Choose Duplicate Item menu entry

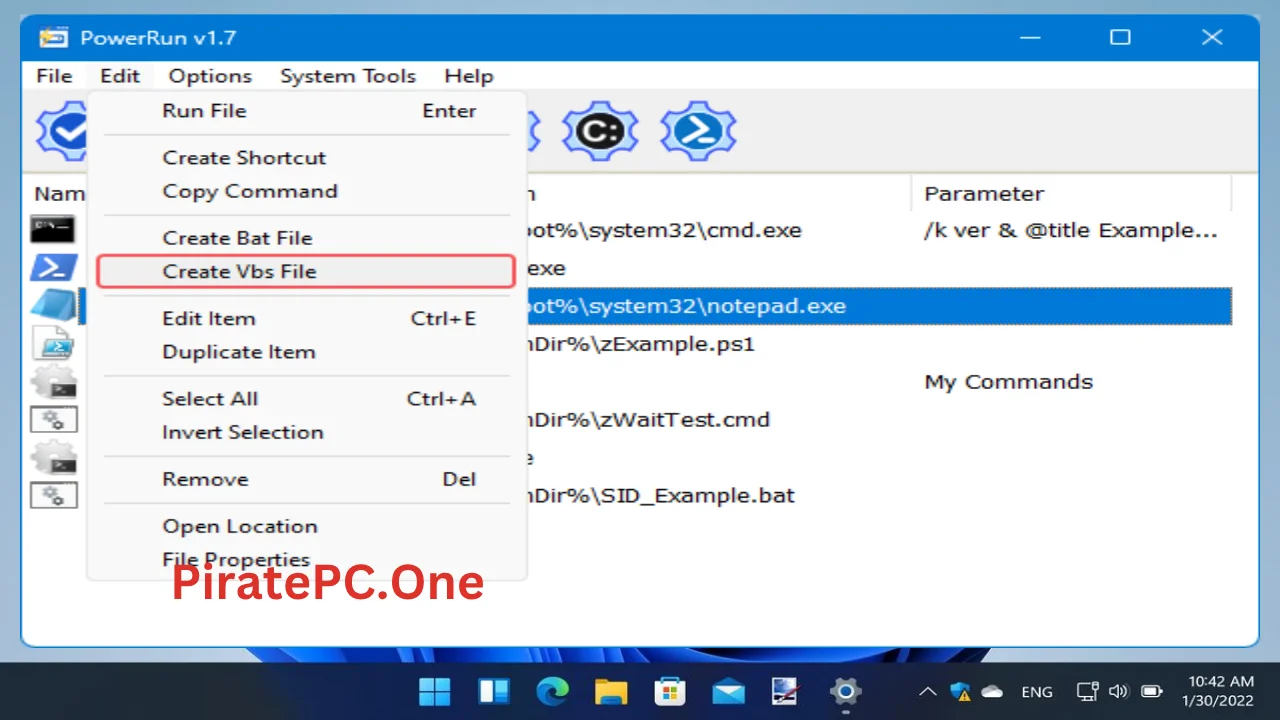click(x=307, y=352)
